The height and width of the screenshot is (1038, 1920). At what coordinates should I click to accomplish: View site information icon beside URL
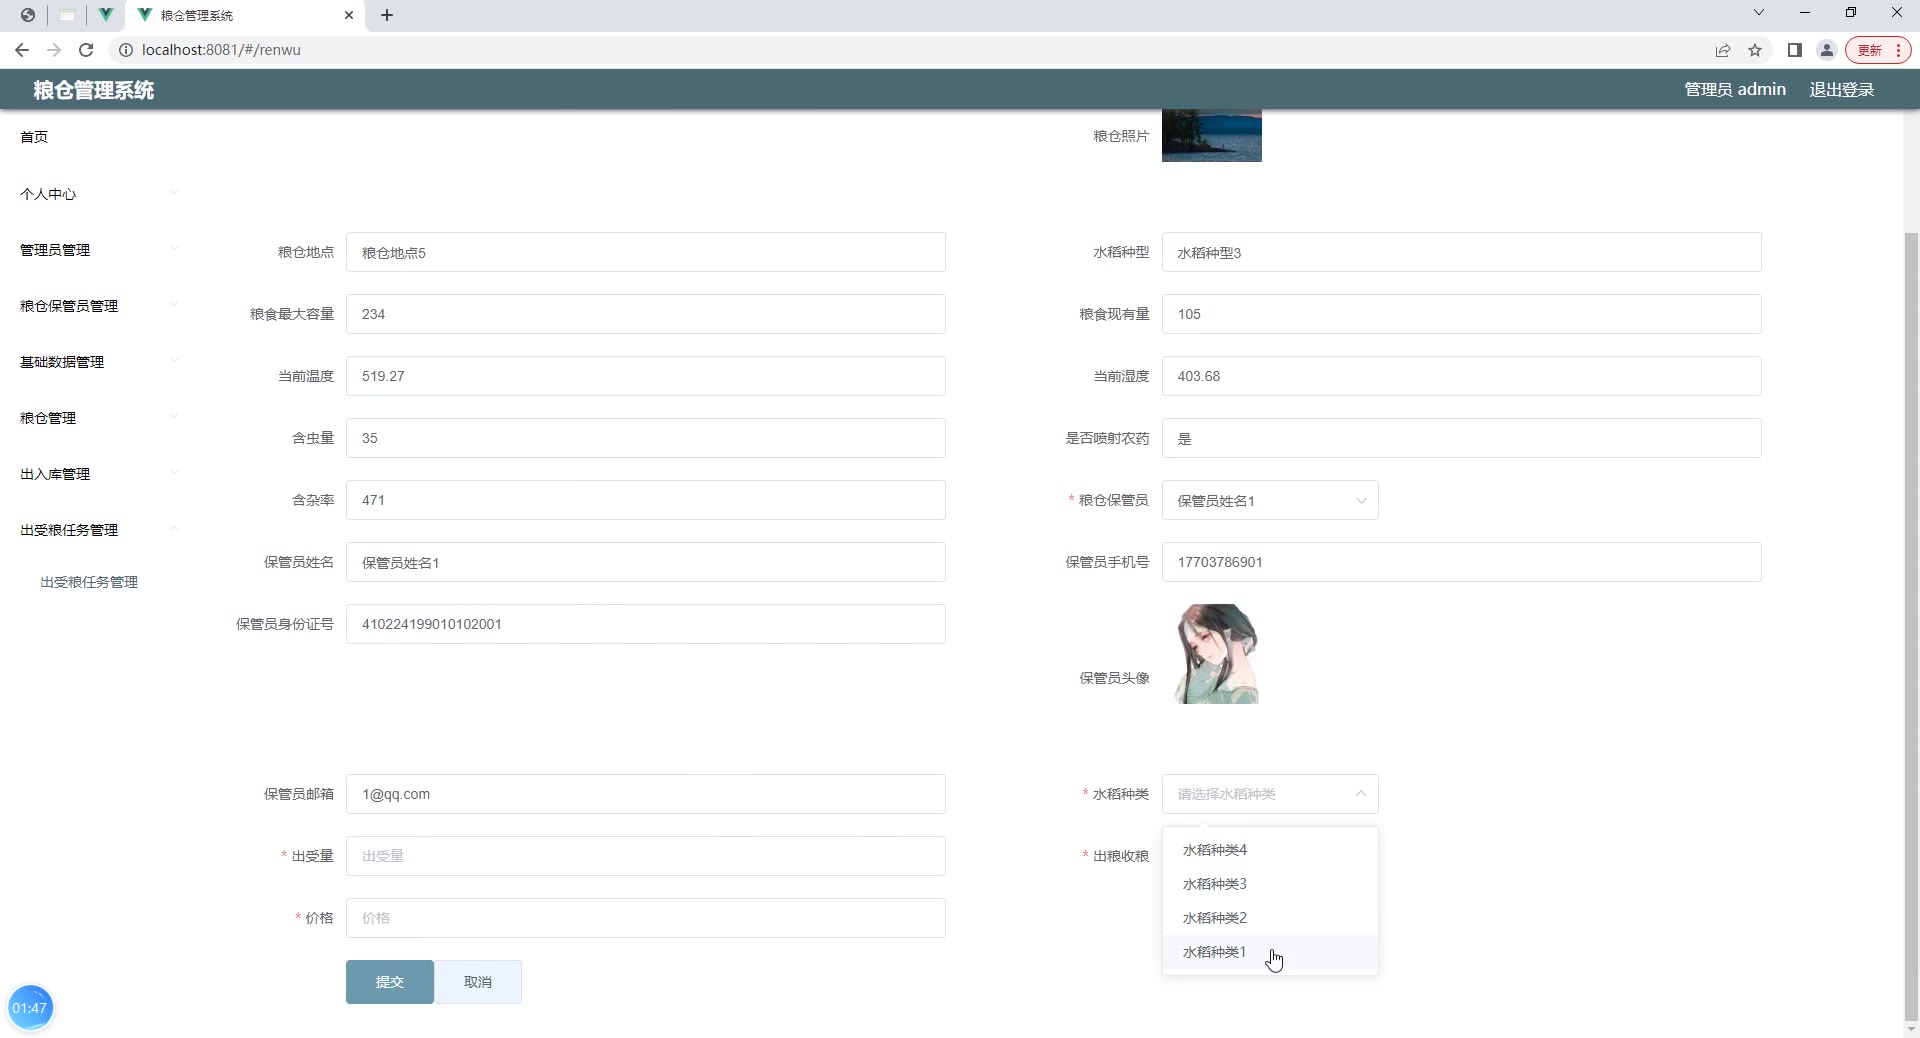pos(126,50)
